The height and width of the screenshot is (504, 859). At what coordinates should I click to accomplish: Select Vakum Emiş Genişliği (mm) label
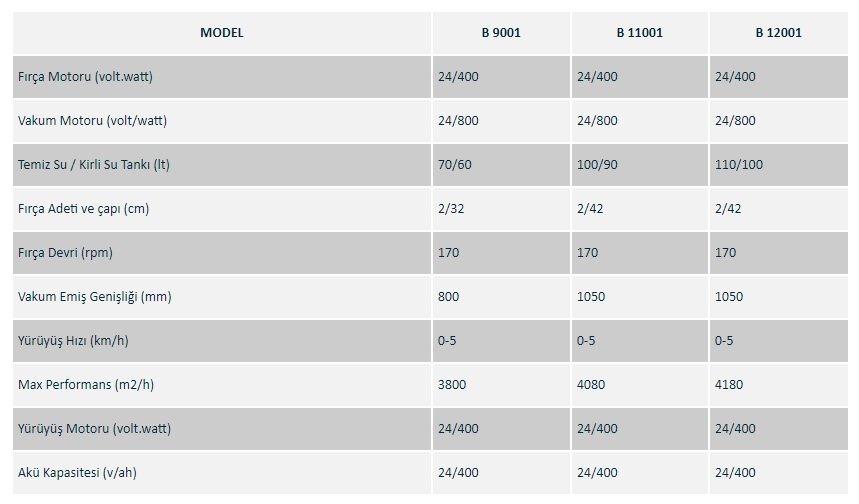point(95,296)
